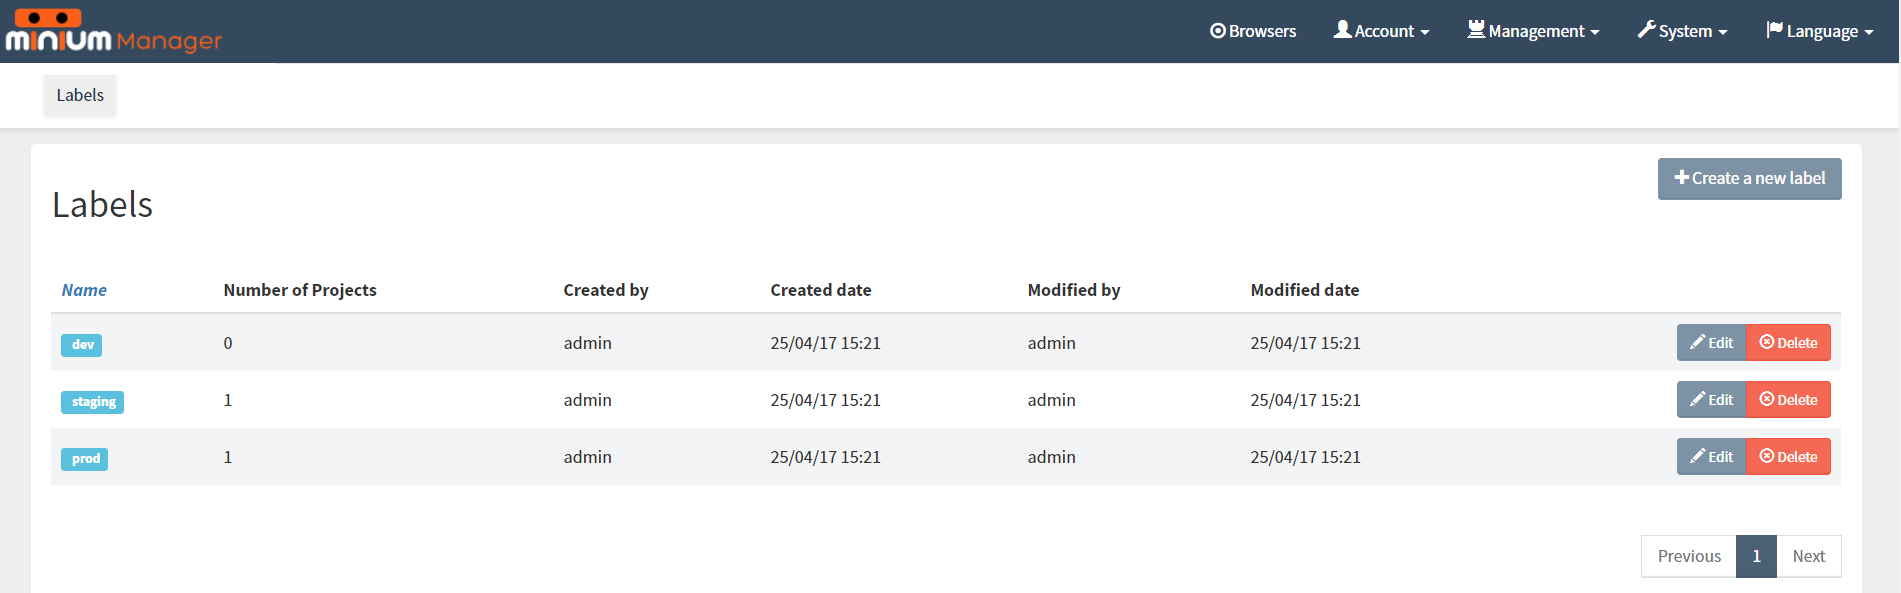Click the staging label badge
The image size is (1901, 593).
(93, 401)
